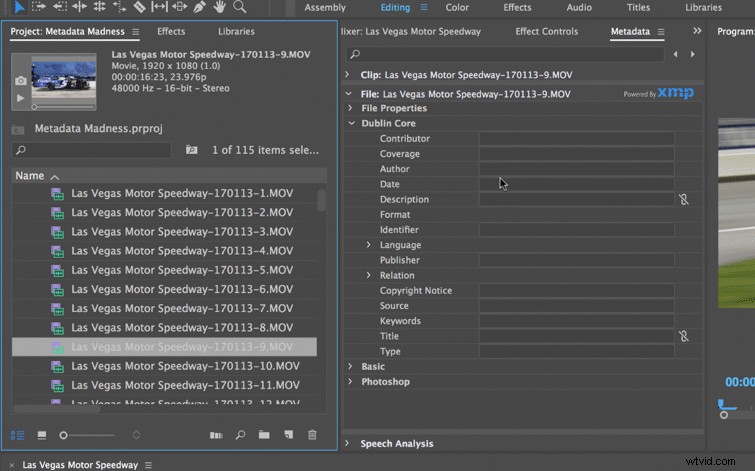Select the Rate Stretch tool
This screenshot has height=471, width=755.
[x=119, y=7]
